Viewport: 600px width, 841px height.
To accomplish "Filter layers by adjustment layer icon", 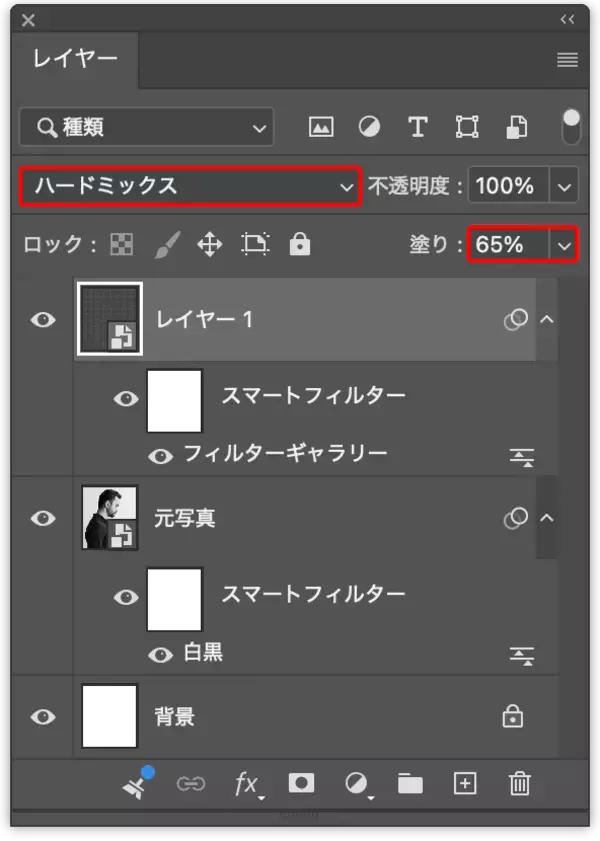I will 369,127.
